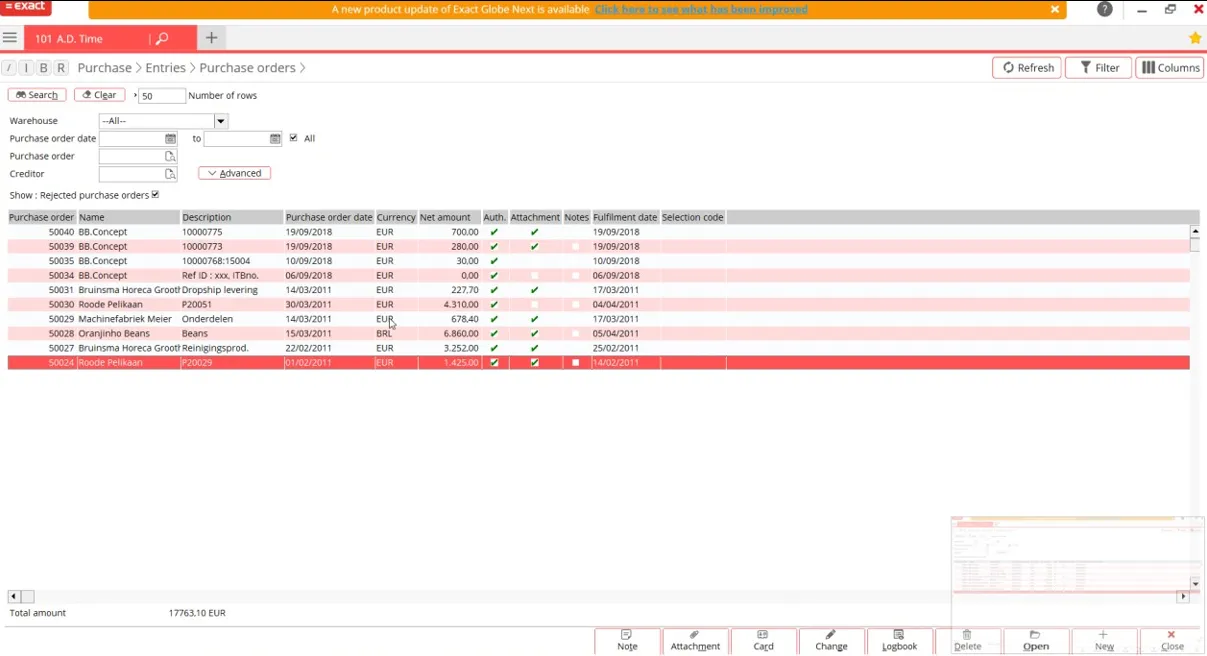
Task: Browse creditors lookup icon
Action: coord(170,175)
